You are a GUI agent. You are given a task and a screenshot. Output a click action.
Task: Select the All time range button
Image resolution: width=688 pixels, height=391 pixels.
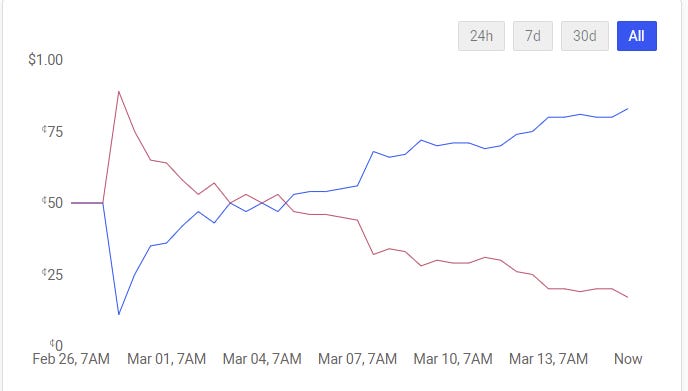637,36
